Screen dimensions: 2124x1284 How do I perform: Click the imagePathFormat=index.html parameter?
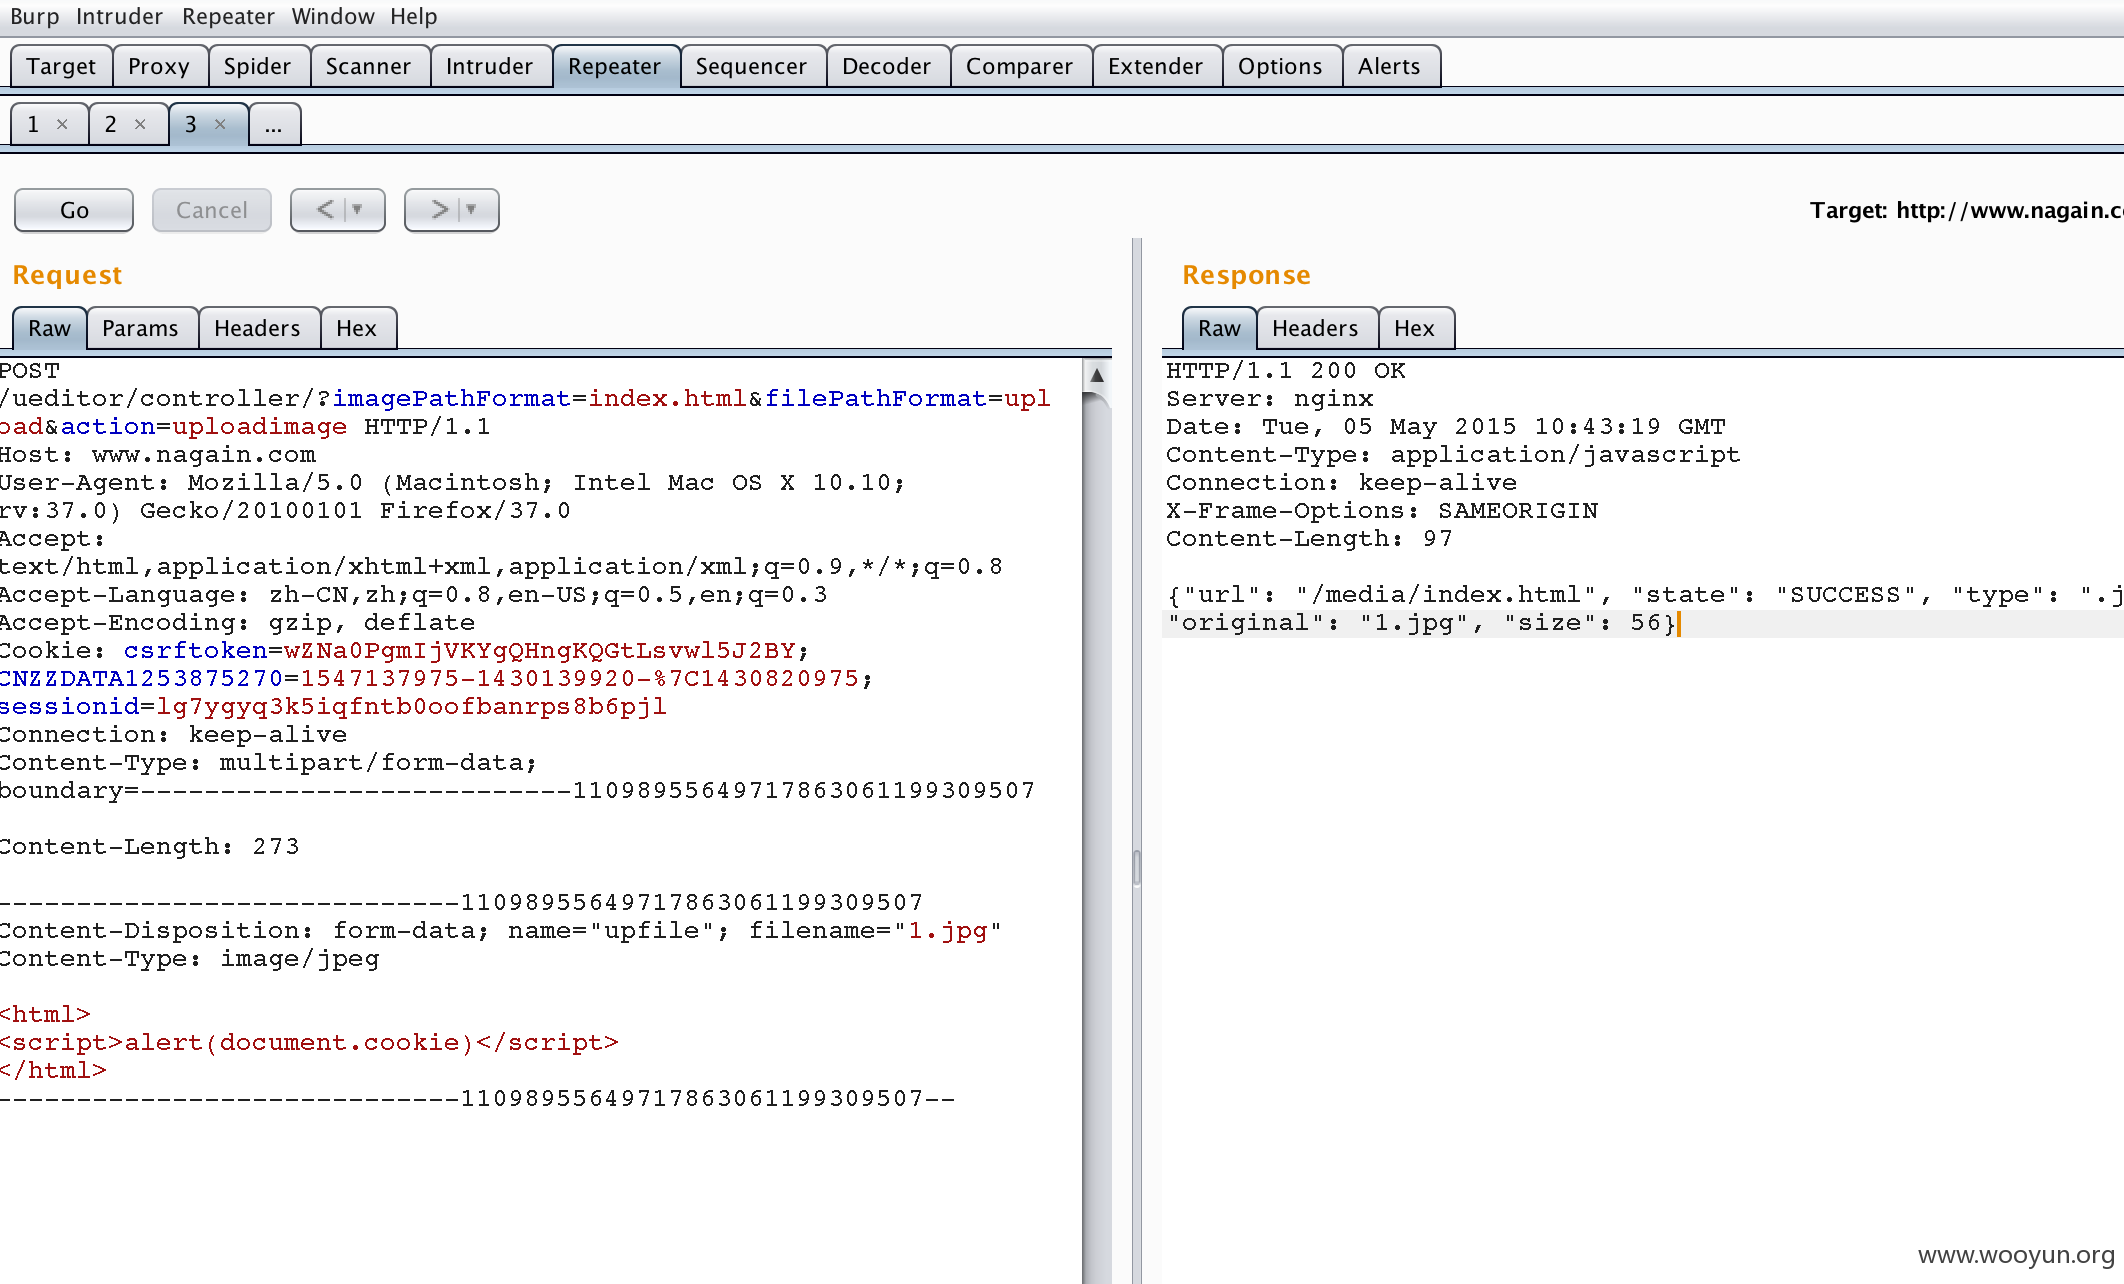pyautogui.click(x=539, y=398)
